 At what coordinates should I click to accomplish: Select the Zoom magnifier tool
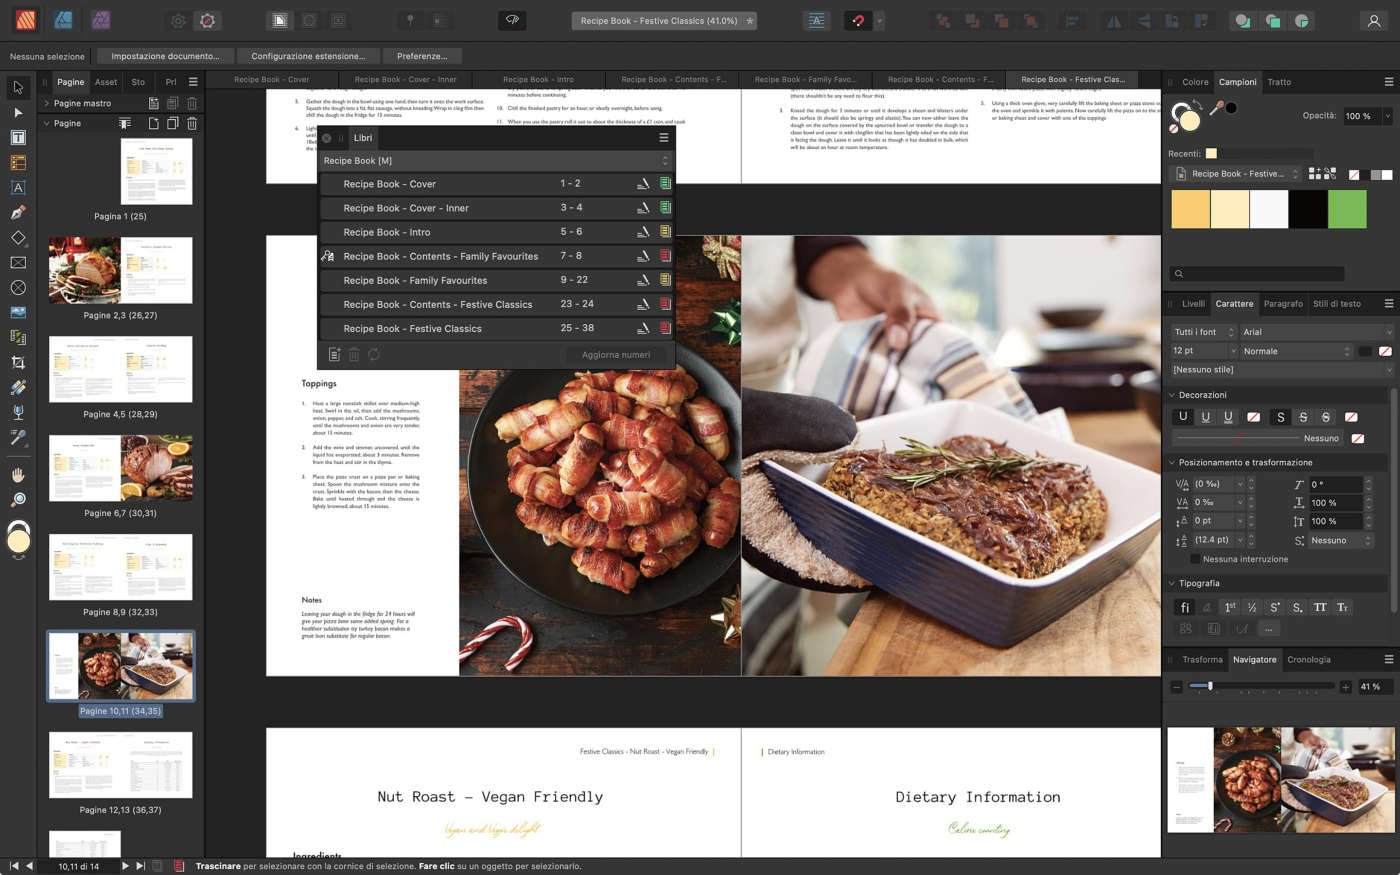tap(18, 499)
